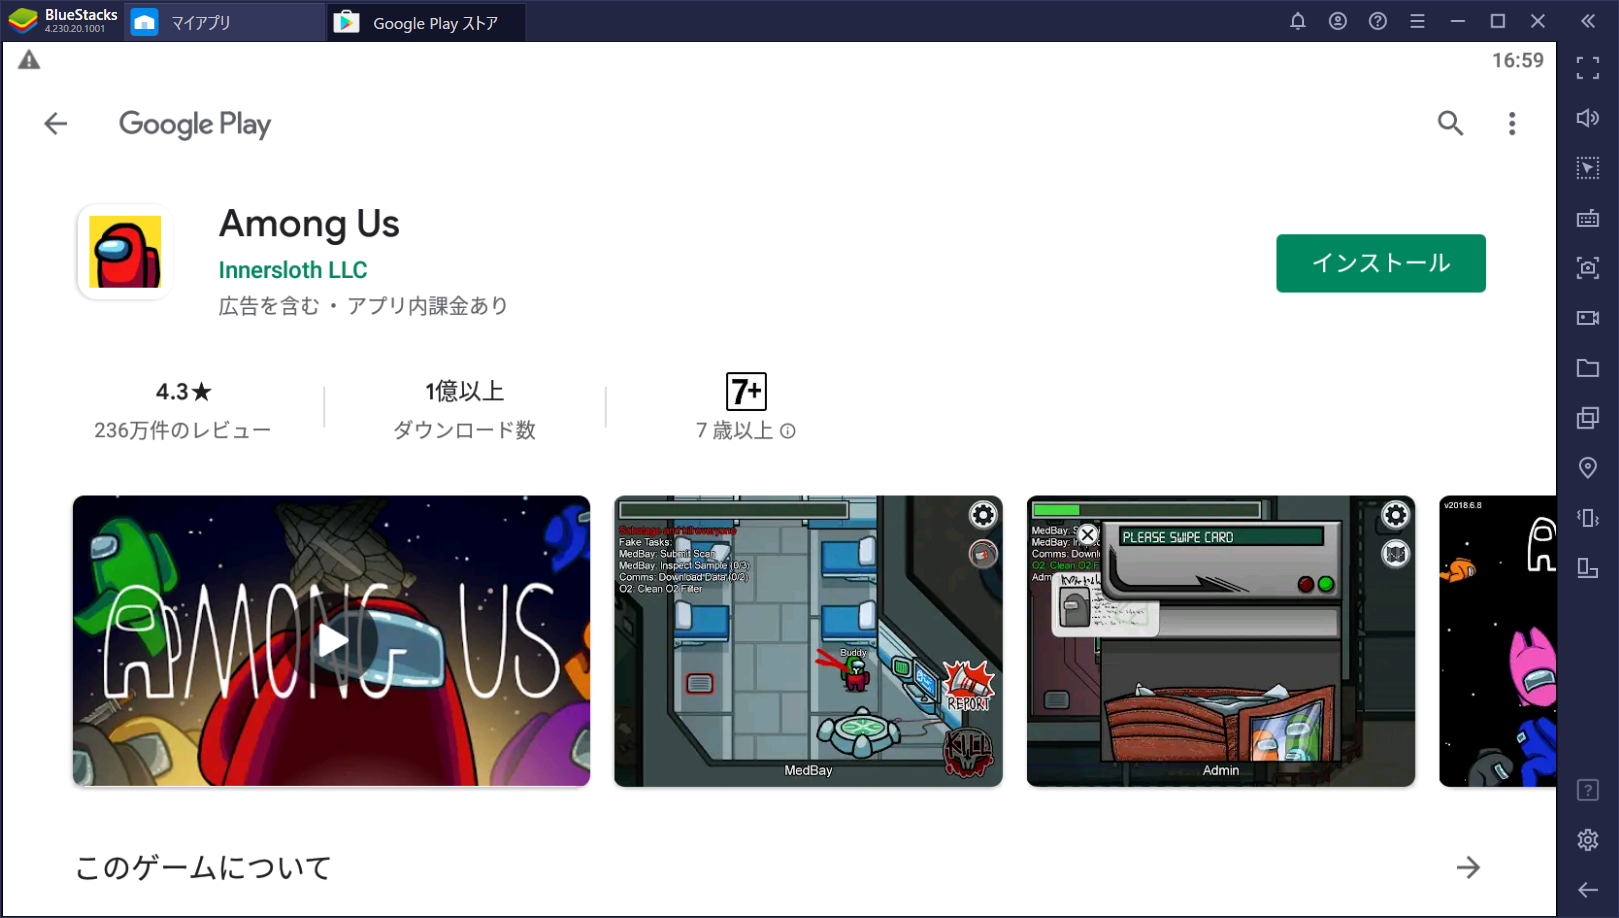Open BlueStacks help question mark
Viewport: 1619px width, 918px height.
click(x=1378, y=21)
